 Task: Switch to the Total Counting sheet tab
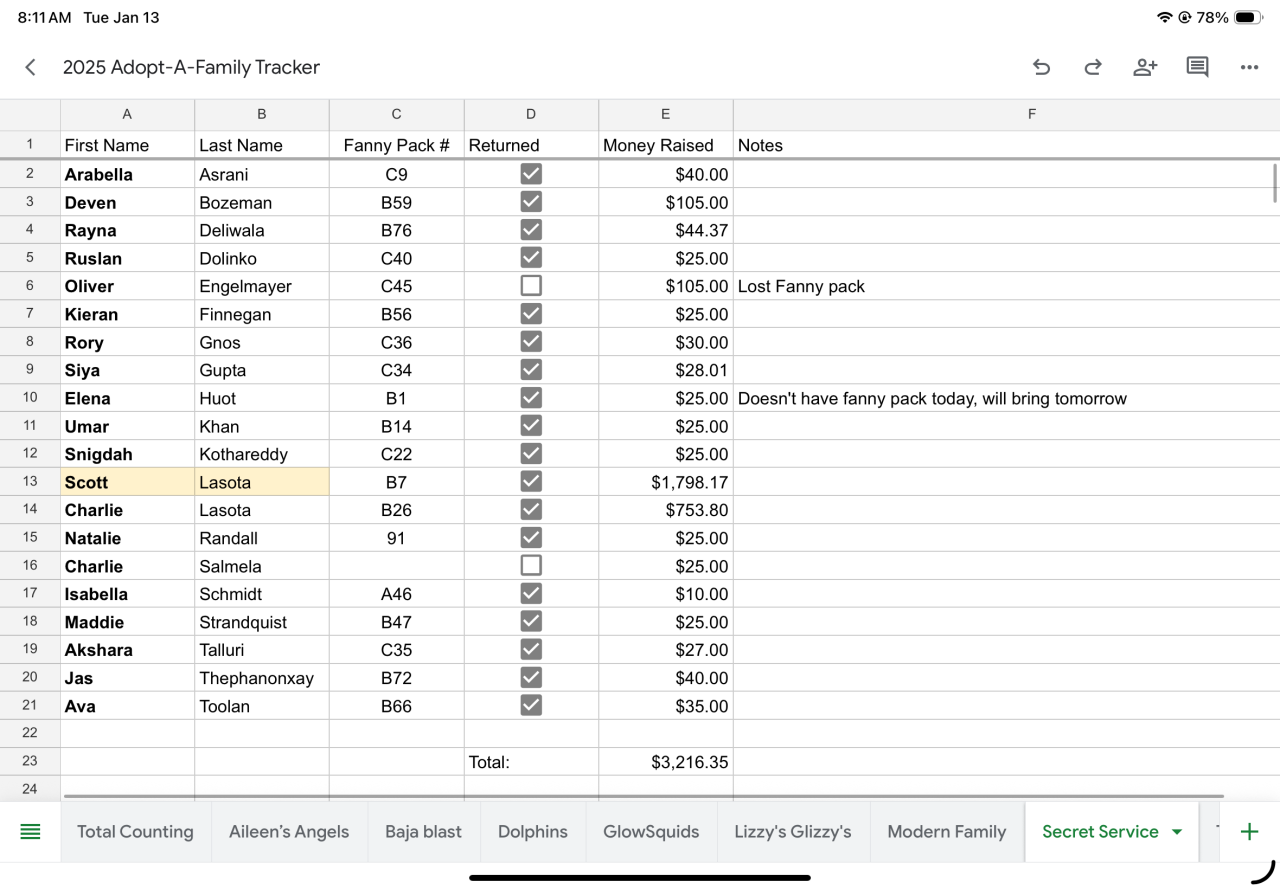coord(135,831)
